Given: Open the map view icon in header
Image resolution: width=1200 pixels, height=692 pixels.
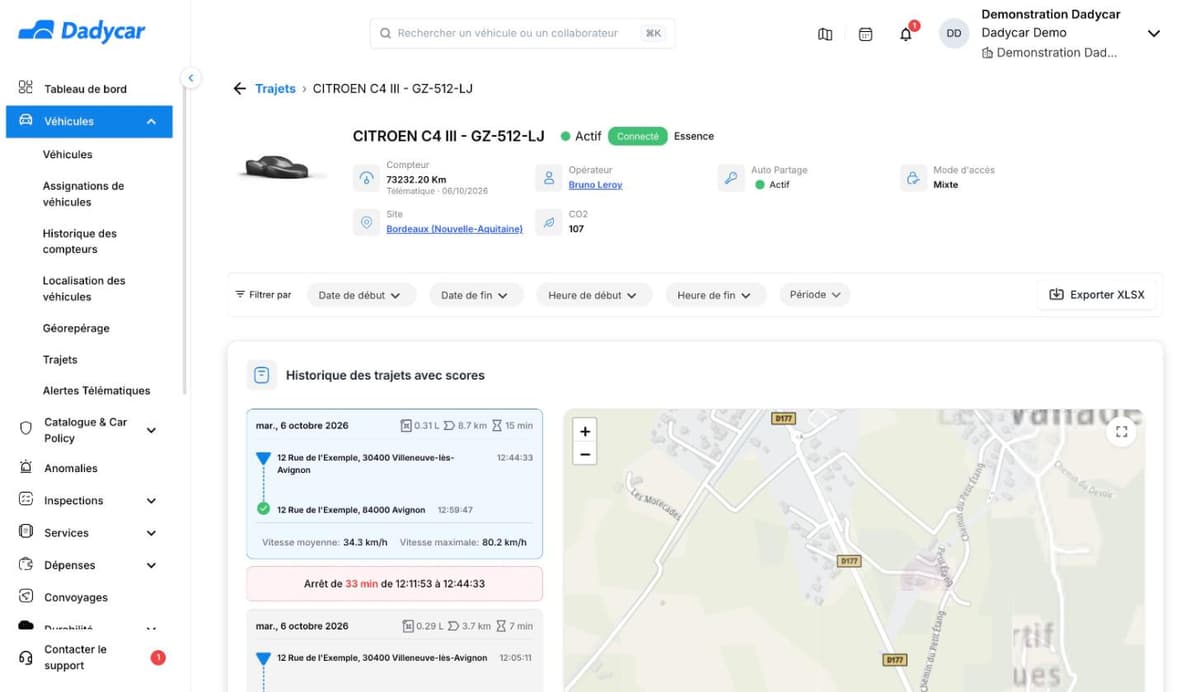Looking at the screenshot, I should [x=825, y=34].
